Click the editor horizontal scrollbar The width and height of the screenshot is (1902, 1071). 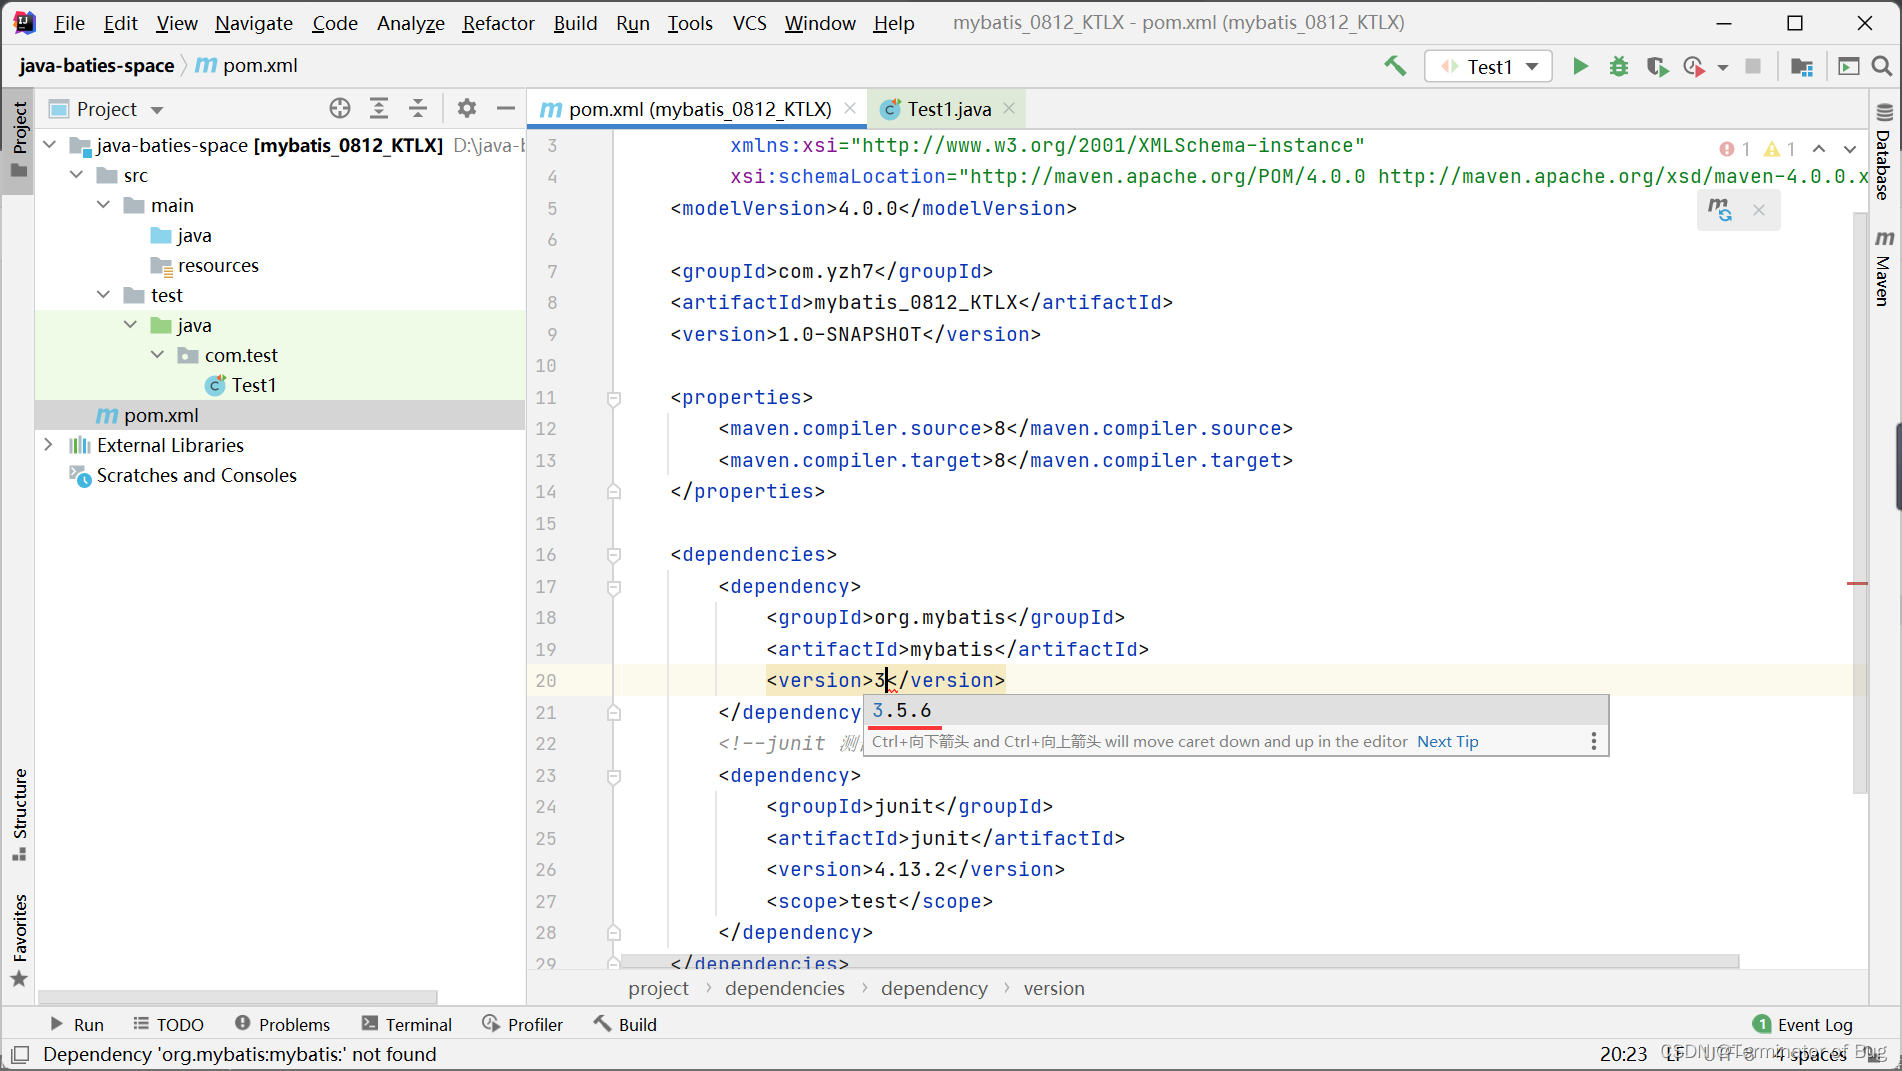tap(1179, 961)
